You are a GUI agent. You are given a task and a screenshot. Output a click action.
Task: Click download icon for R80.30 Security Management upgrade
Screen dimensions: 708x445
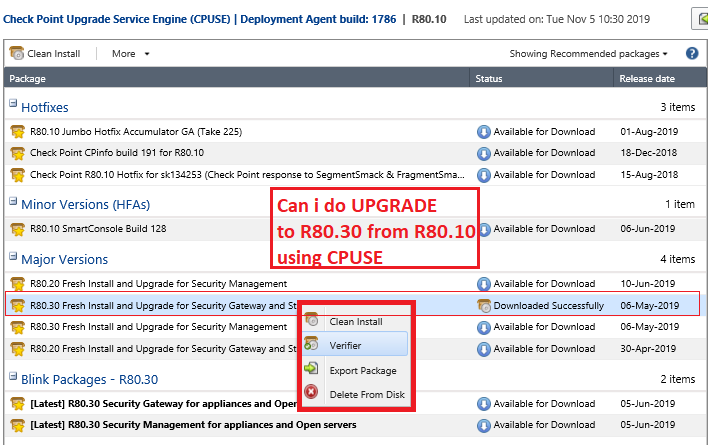[x=484, y=327]
